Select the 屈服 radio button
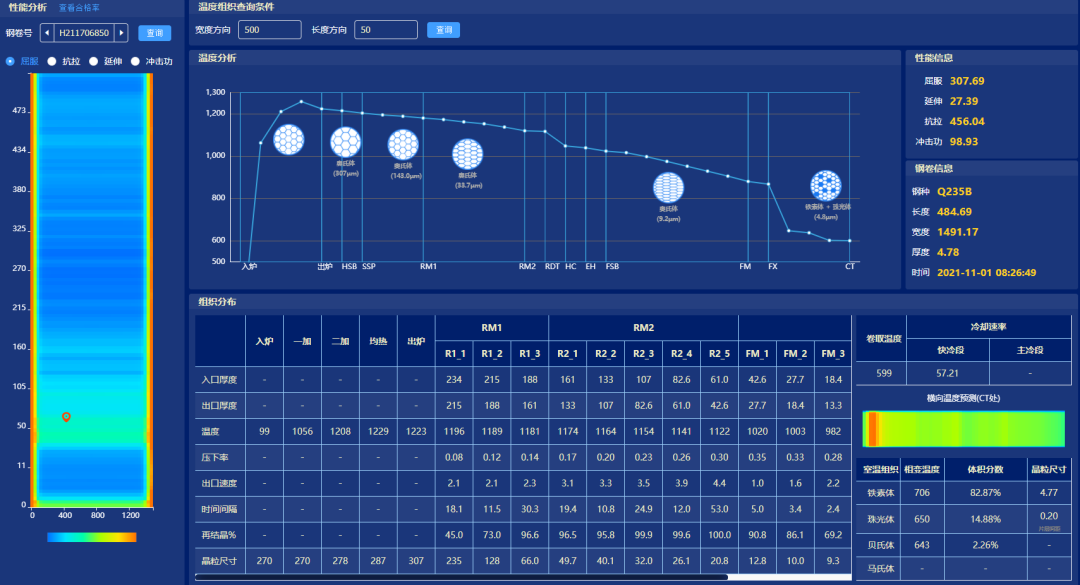Image resolution: width=1080 pixels, height=585 pixels. 11,61
